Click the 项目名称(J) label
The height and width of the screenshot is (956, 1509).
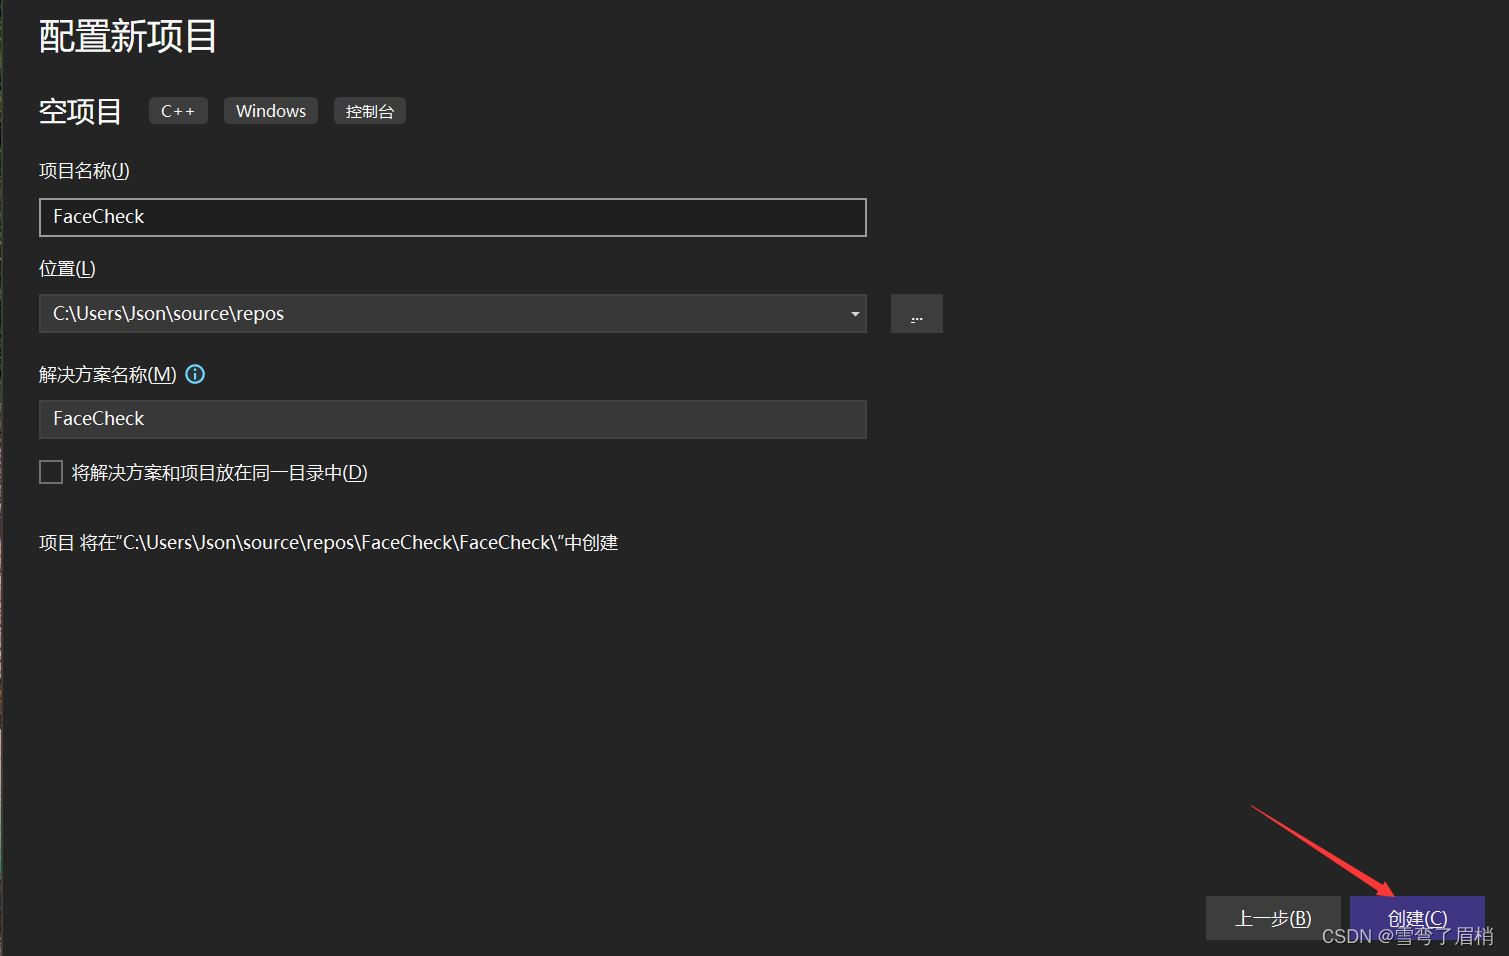click(84, 171)
